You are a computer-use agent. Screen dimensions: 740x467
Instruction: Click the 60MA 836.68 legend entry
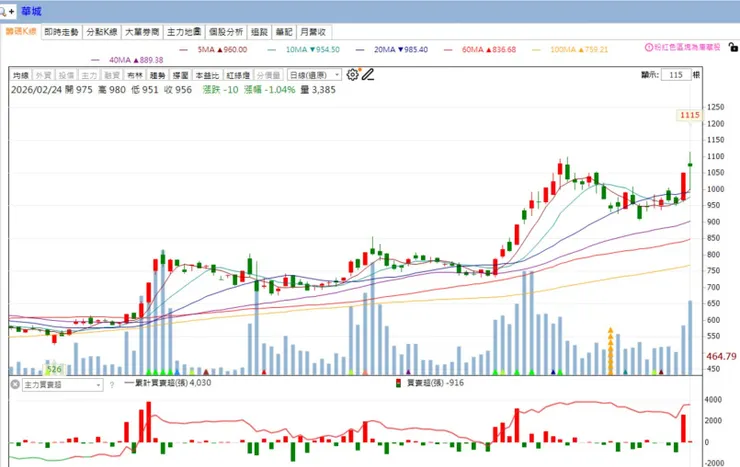(480, 50)
